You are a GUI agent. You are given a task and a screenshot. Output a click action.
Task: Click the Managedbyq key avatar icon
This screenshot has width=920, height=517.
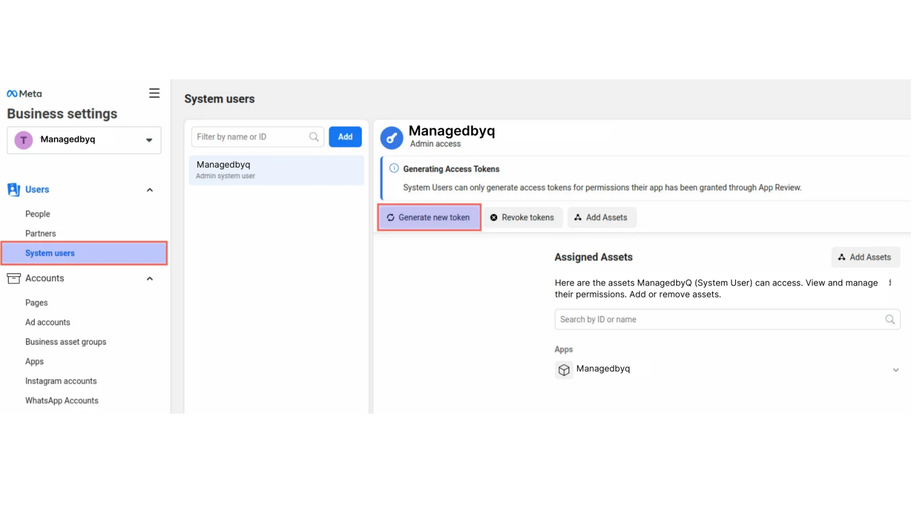(x=392, y=138)
